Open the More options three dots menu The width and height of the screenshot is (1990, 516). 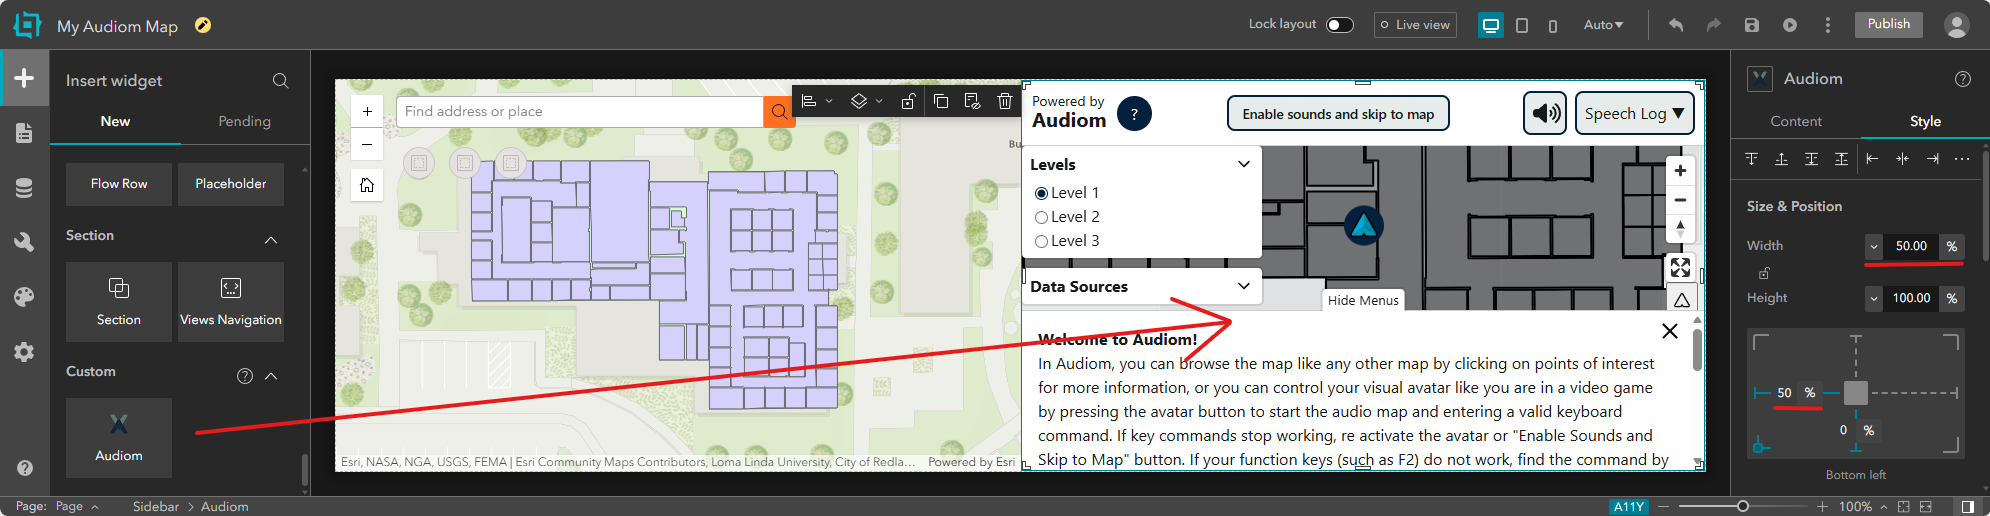(x=1828, y=25)
